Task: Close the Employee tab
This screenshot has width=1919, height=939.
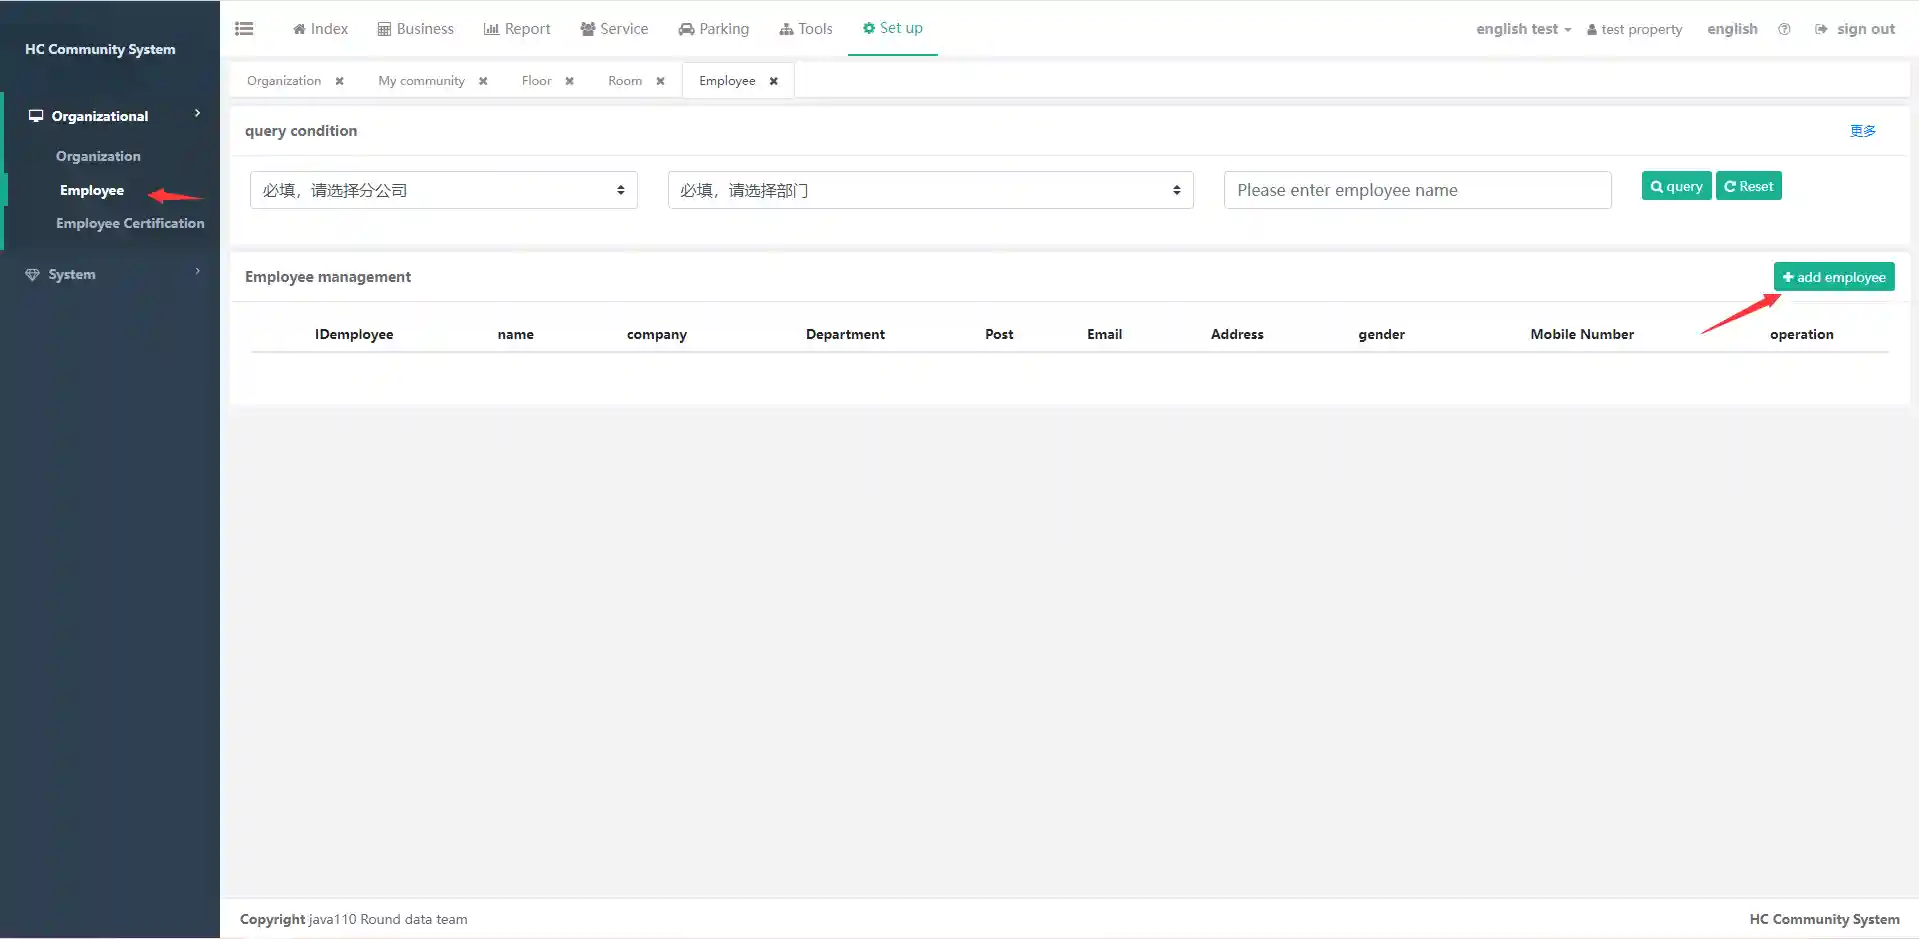Action: point(774,81)
